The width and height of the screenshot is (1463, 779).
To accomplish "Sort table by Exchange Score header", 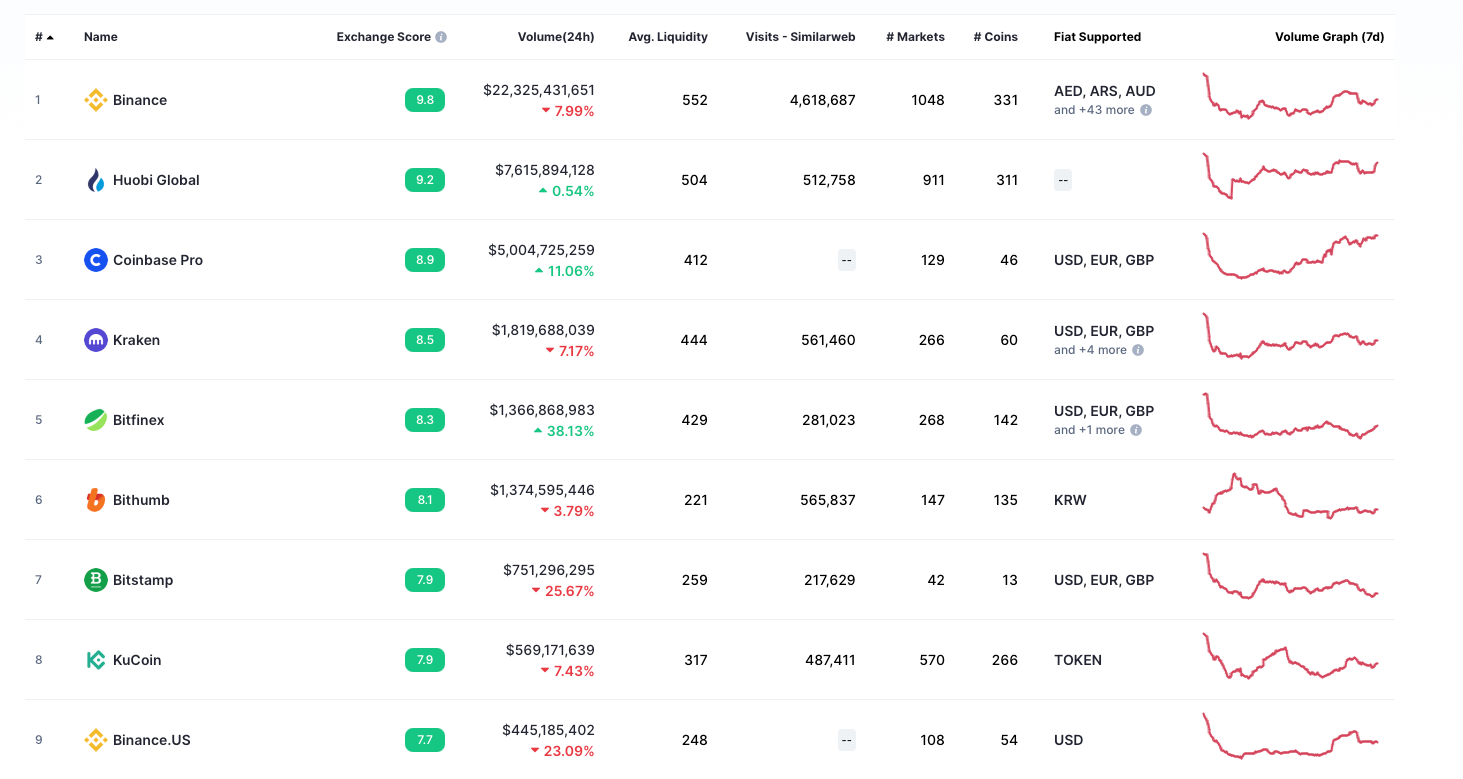I will point(384,37).
